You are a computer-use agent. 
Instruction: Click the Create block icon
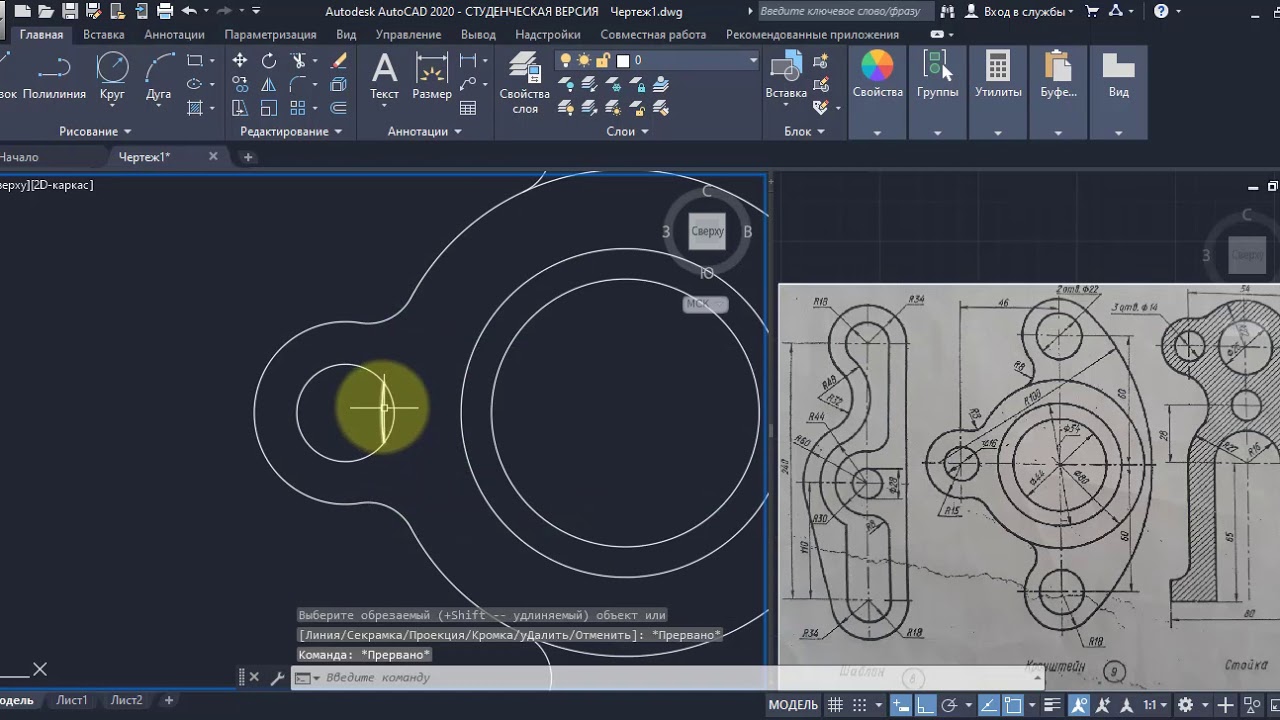[x=822, y=61]
